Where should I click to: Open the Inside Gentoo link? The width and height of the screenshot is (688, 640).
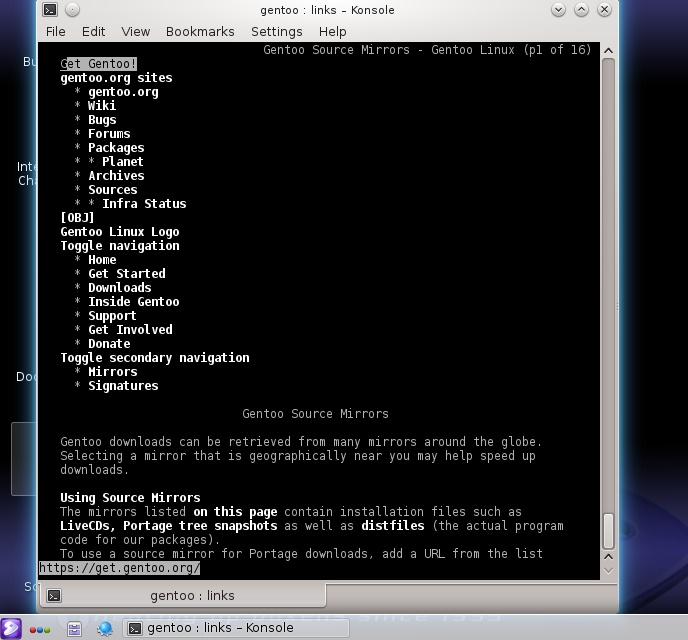click(134, 302)
